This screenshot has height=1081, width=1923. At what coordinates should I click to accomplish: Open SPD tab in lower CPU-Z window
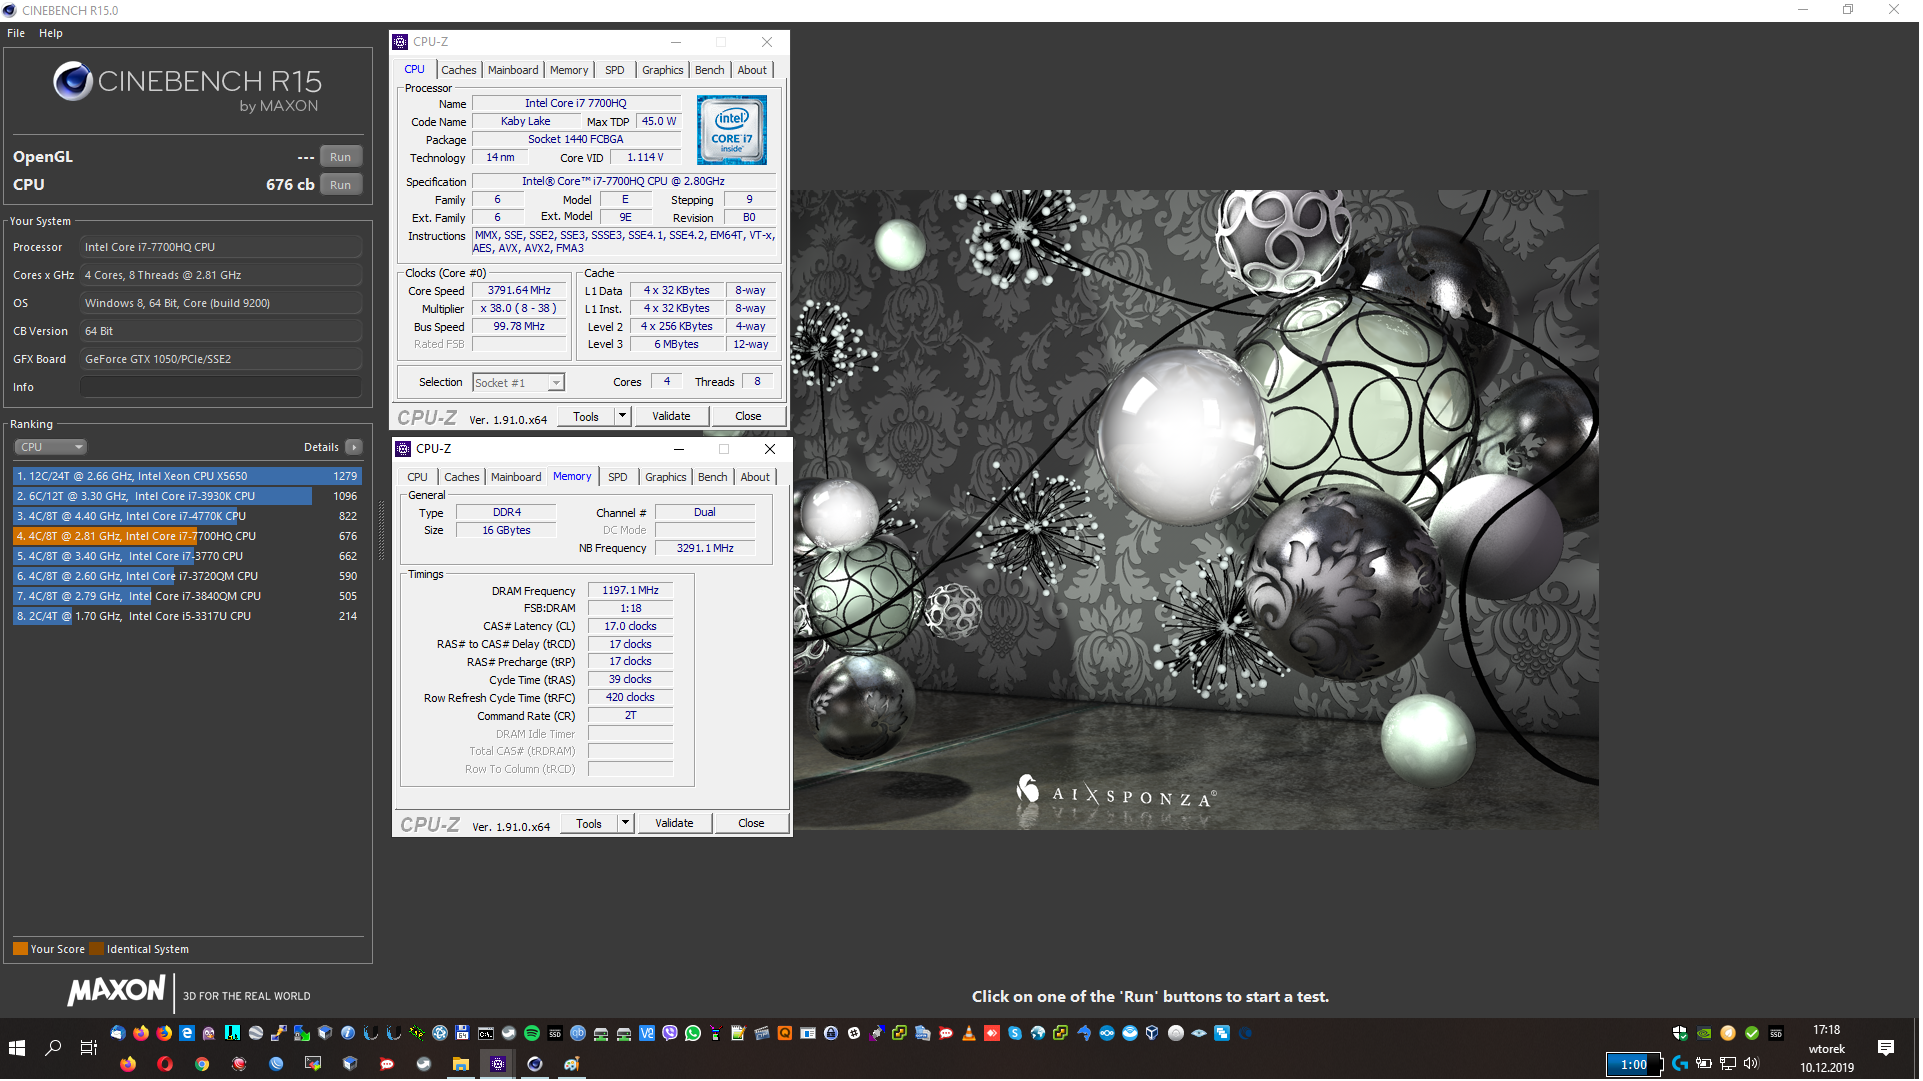click(618, 478)
